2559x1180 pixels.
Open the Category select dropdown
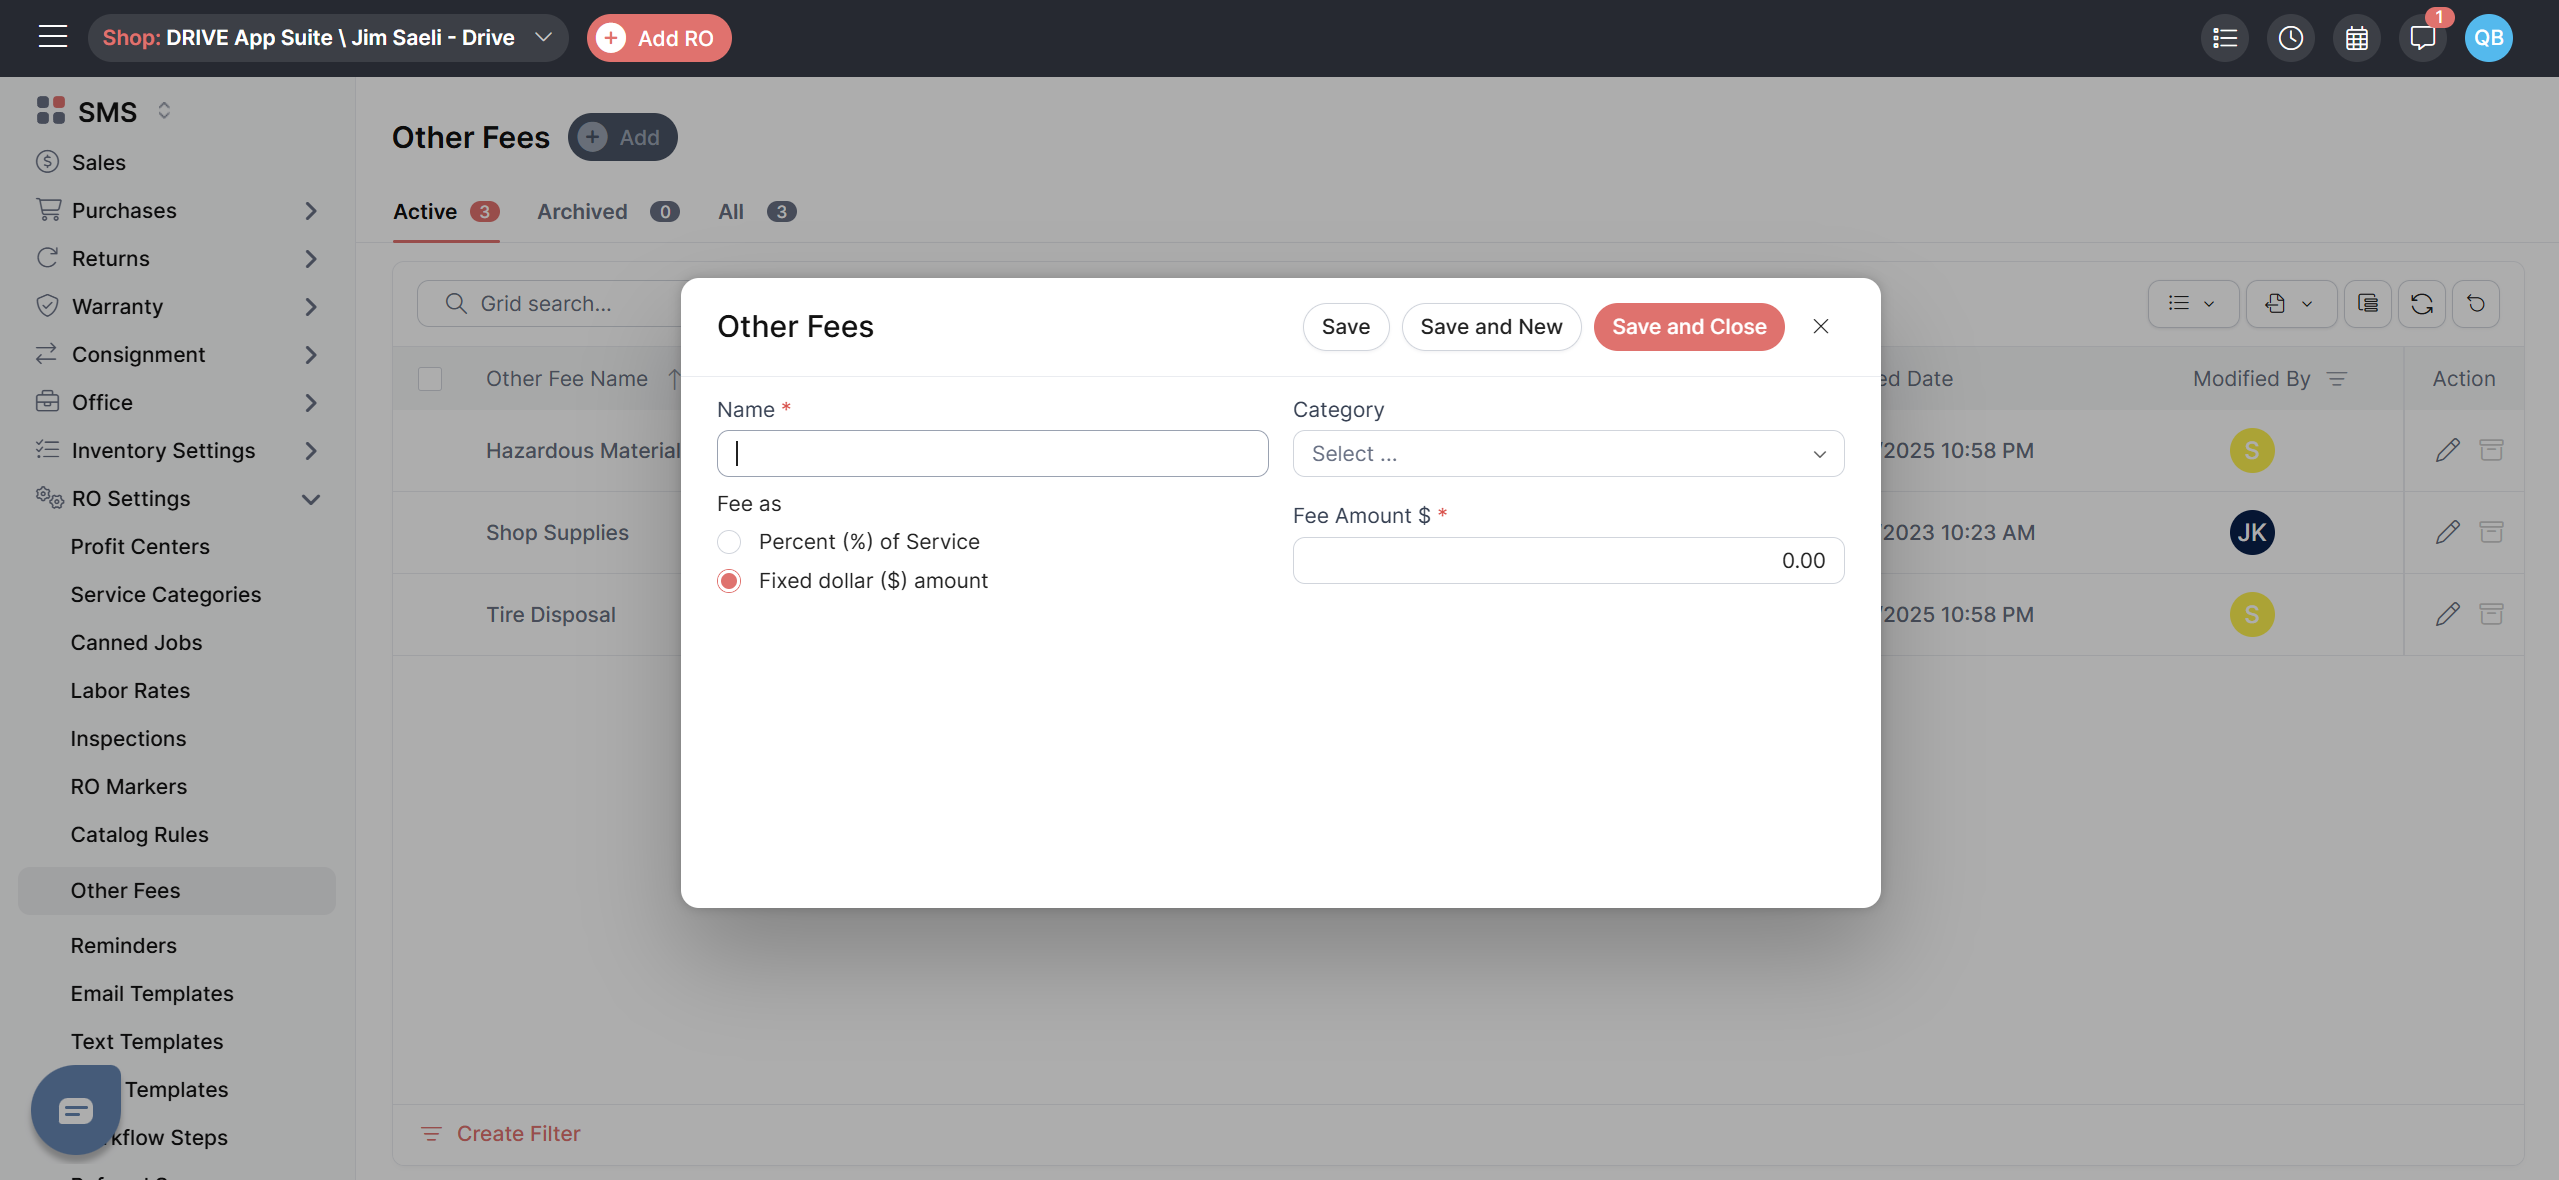tap(1567, 454)
